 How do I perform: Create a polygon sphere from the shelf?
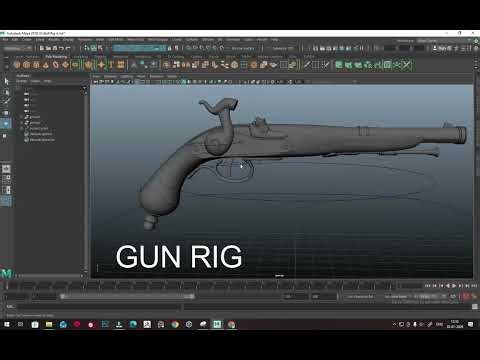tap(17, 65)
